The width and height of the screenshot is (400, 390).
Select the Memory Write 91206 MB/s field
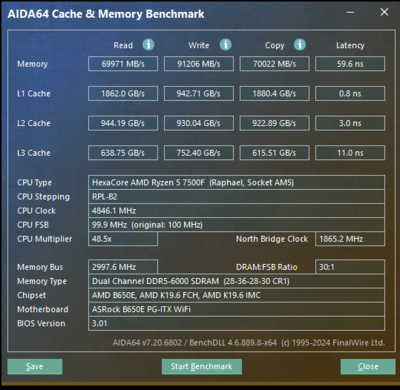coord(199,64)
